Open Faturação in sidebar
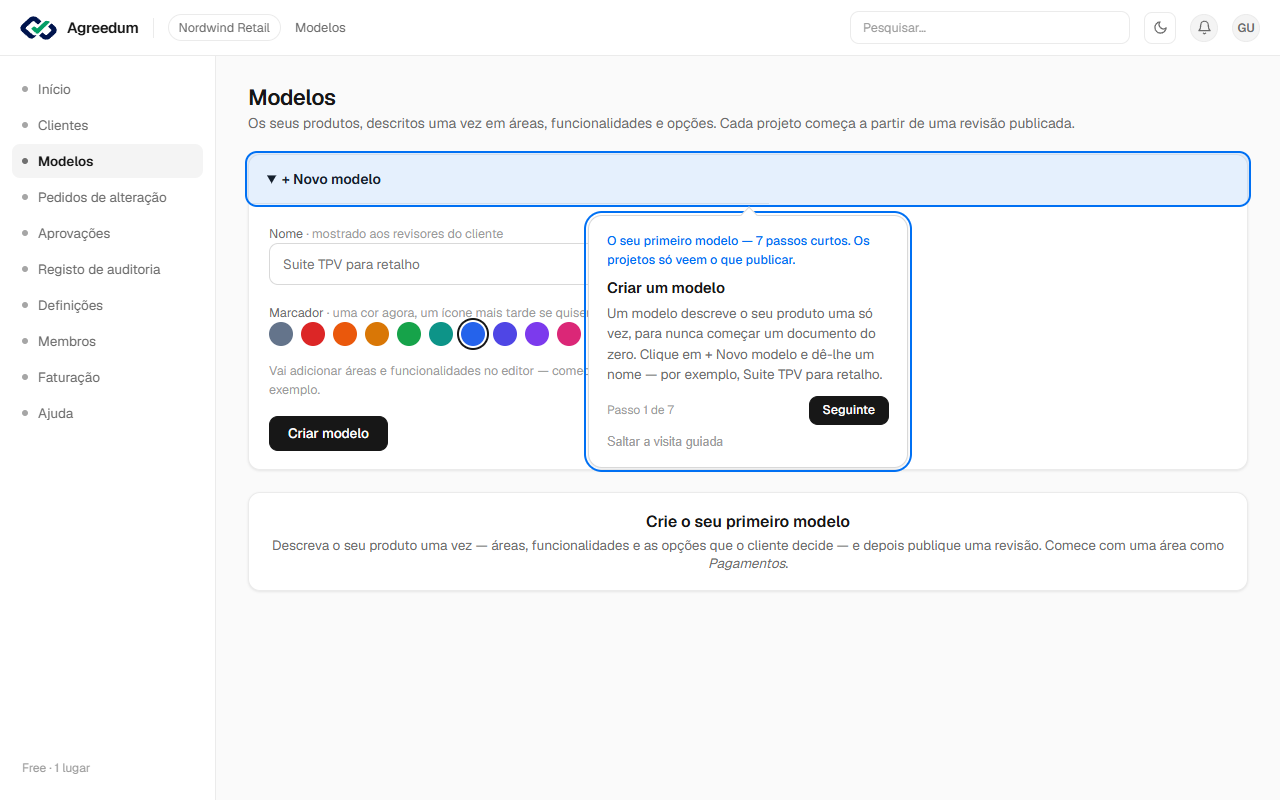The height and width of the screenshot is (800, 1280). [107, 377]
